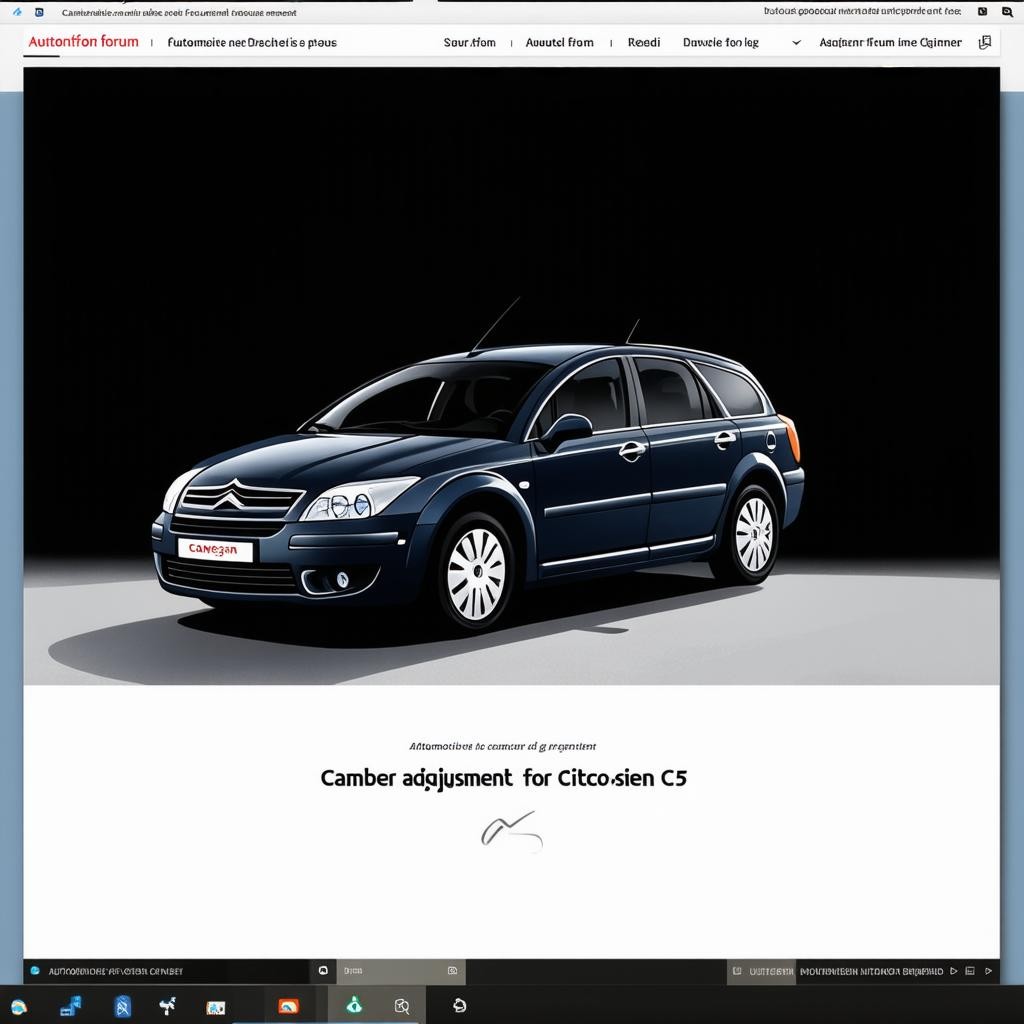The width and height of the screenshot is (1024, 1024).
Task: Open the Futomeite nec Drachet nav item
Action: (x=252, y=42)
